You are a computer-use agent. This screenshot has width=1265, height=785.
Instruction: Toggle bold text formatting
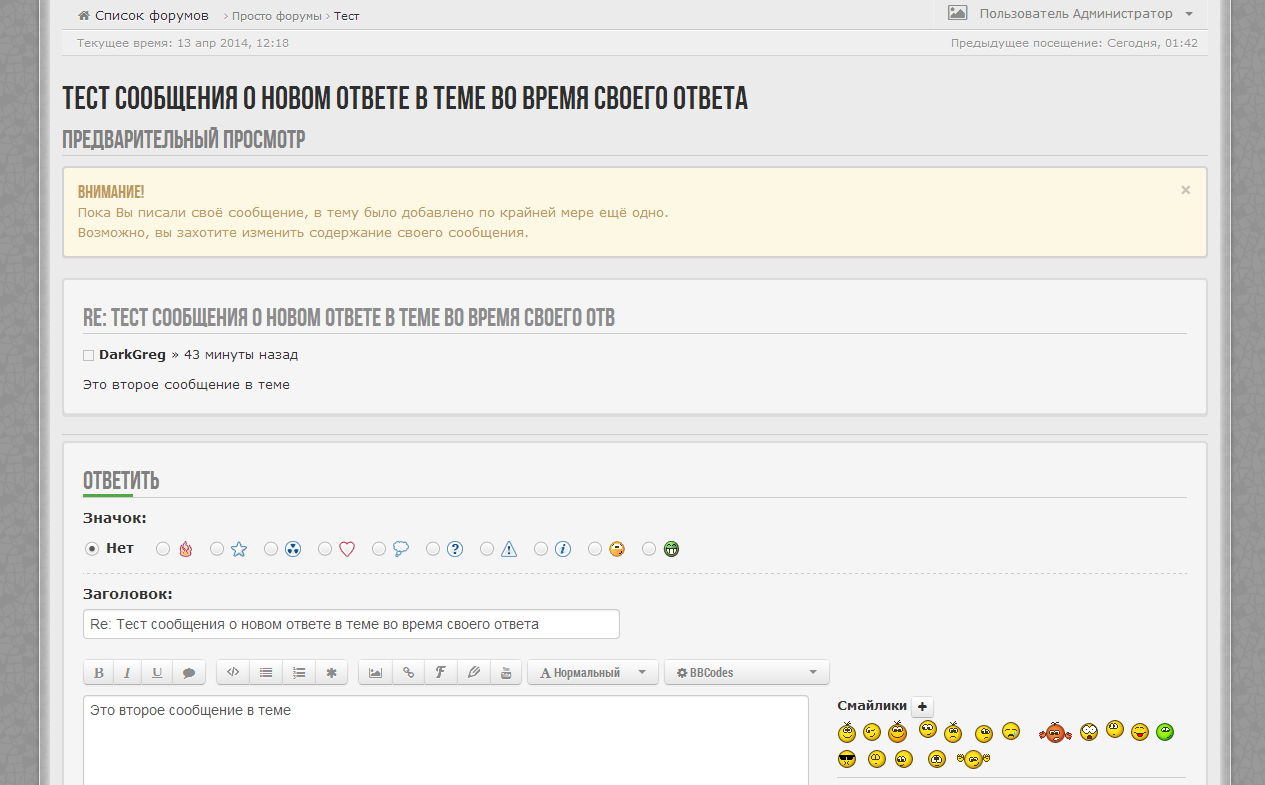(98, 673)
